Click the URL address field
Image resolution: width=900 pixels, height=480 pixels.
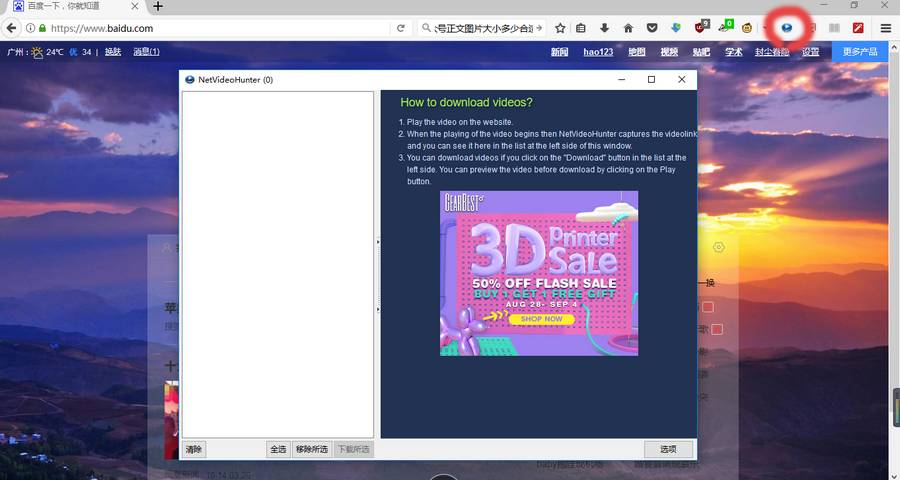pos(219,28)
